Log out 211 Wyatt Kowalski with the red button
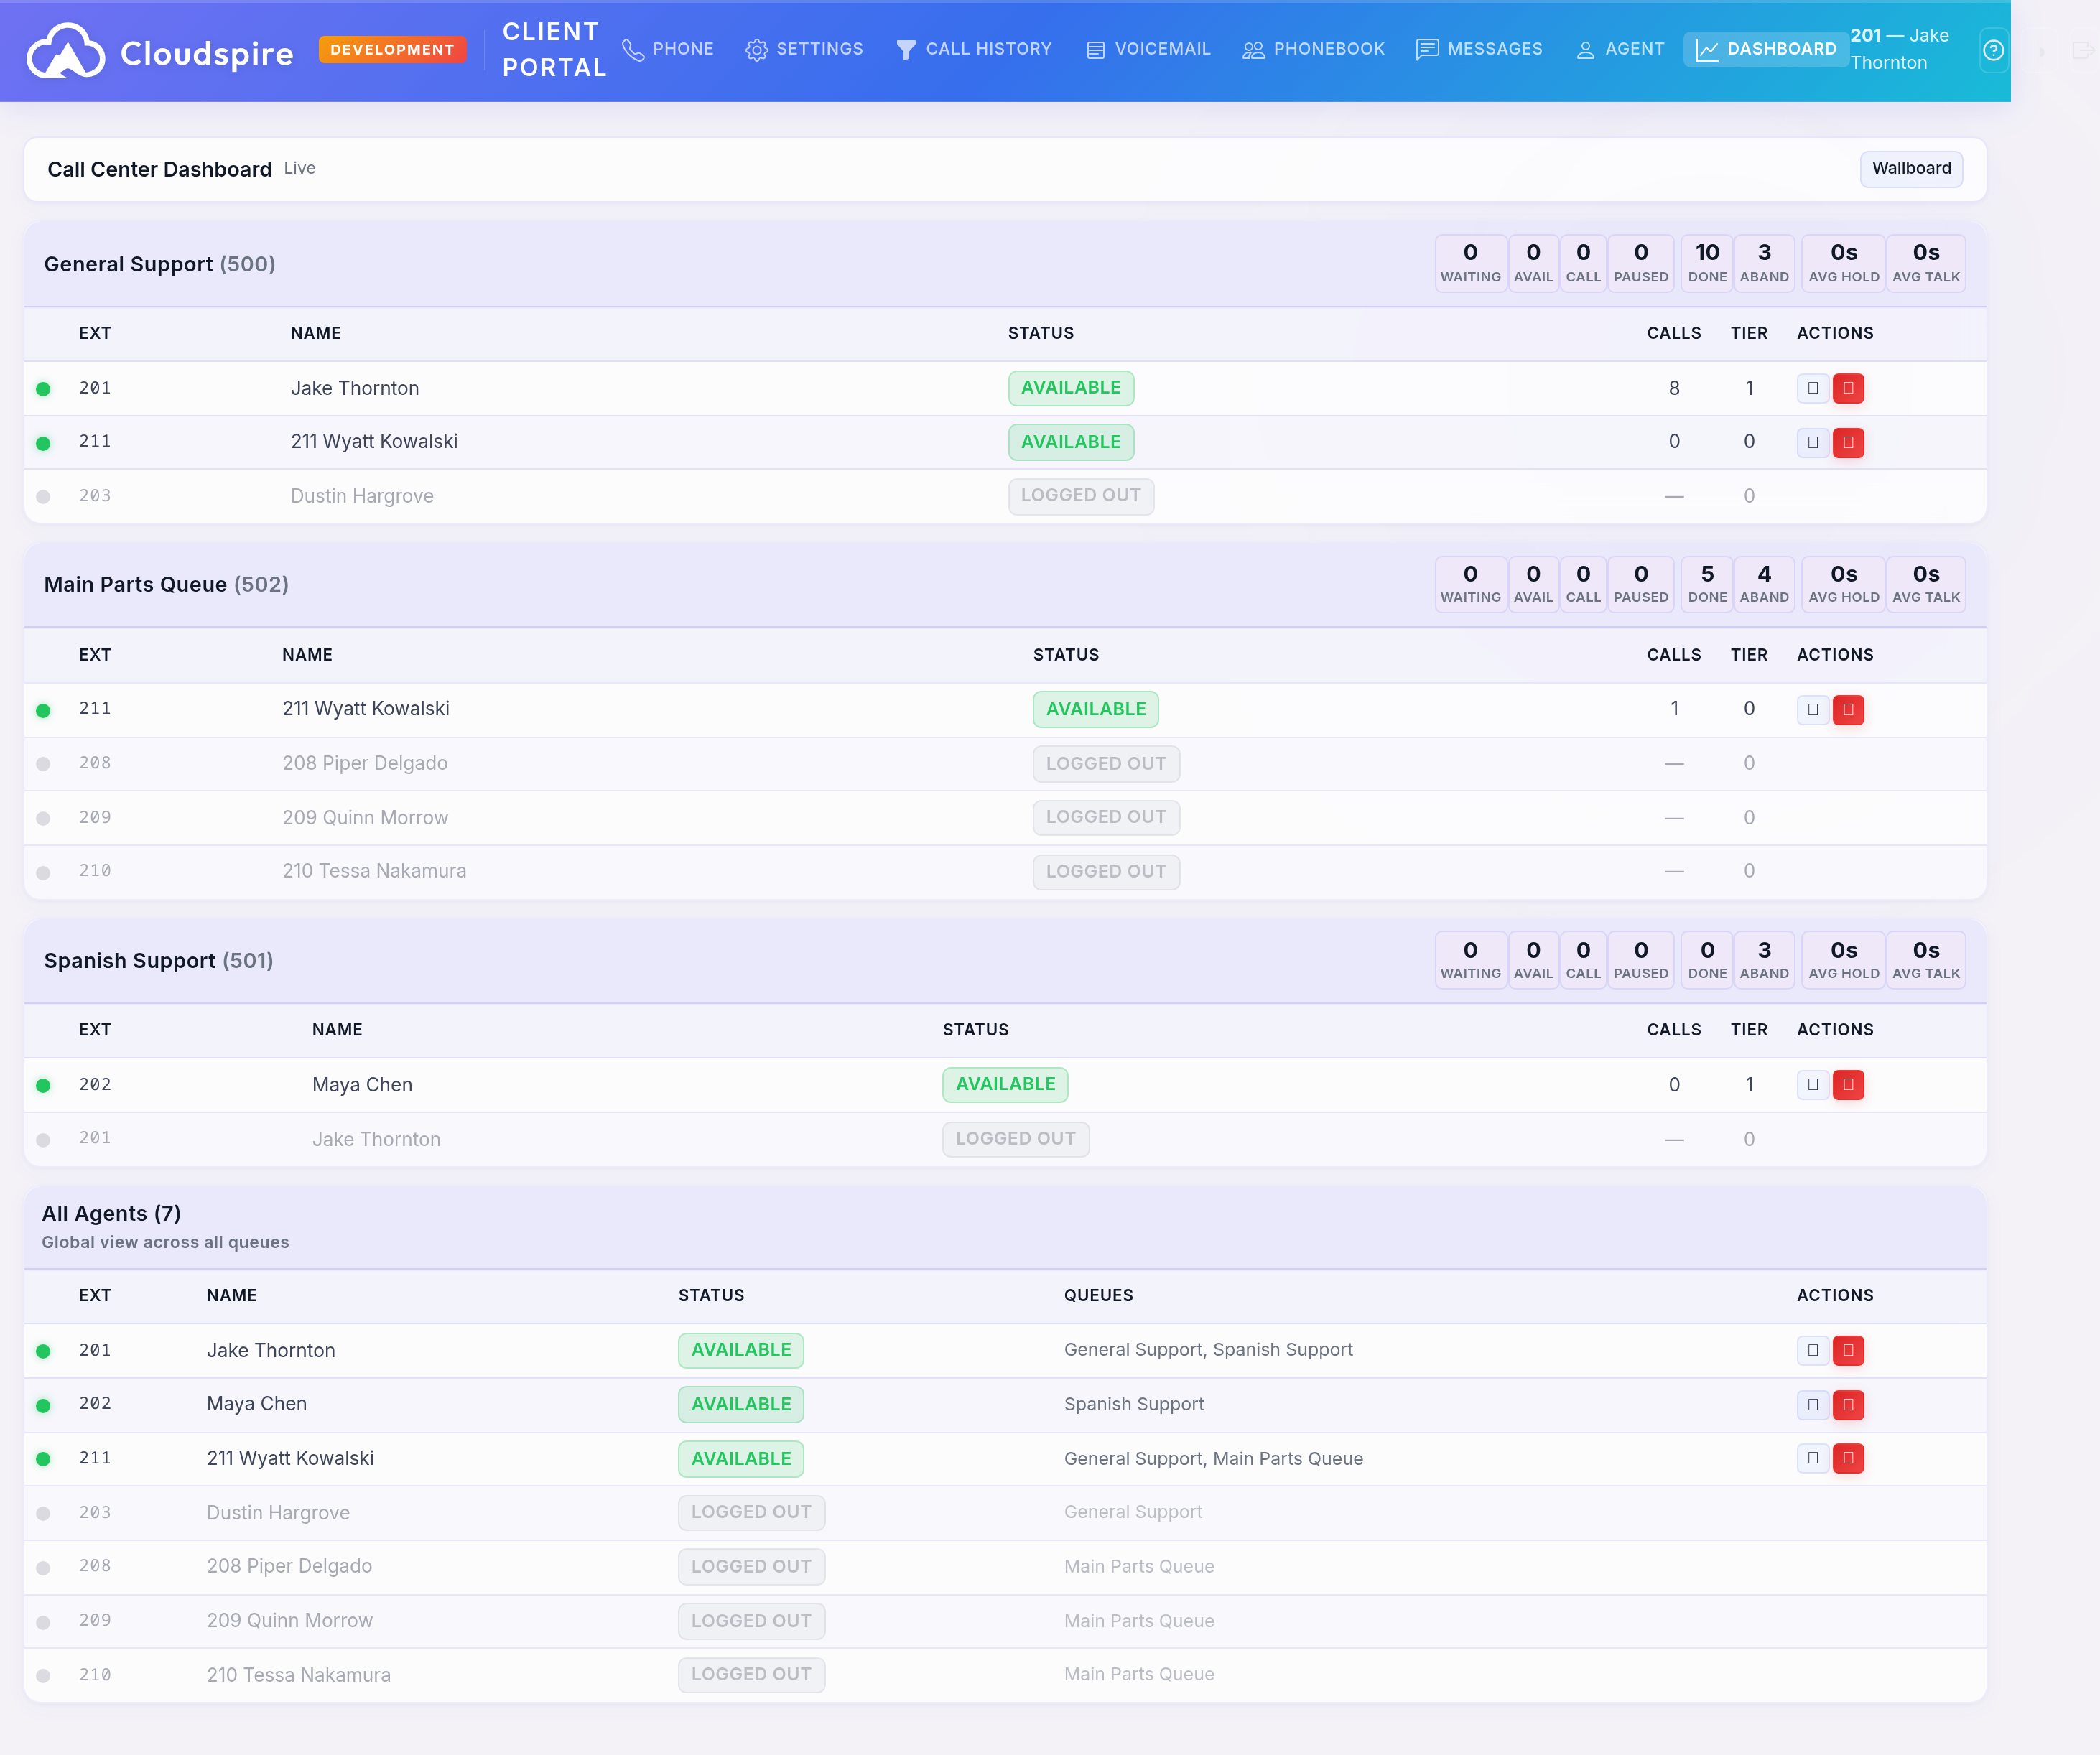The image size is (2100, 1755). (1848, 442)
